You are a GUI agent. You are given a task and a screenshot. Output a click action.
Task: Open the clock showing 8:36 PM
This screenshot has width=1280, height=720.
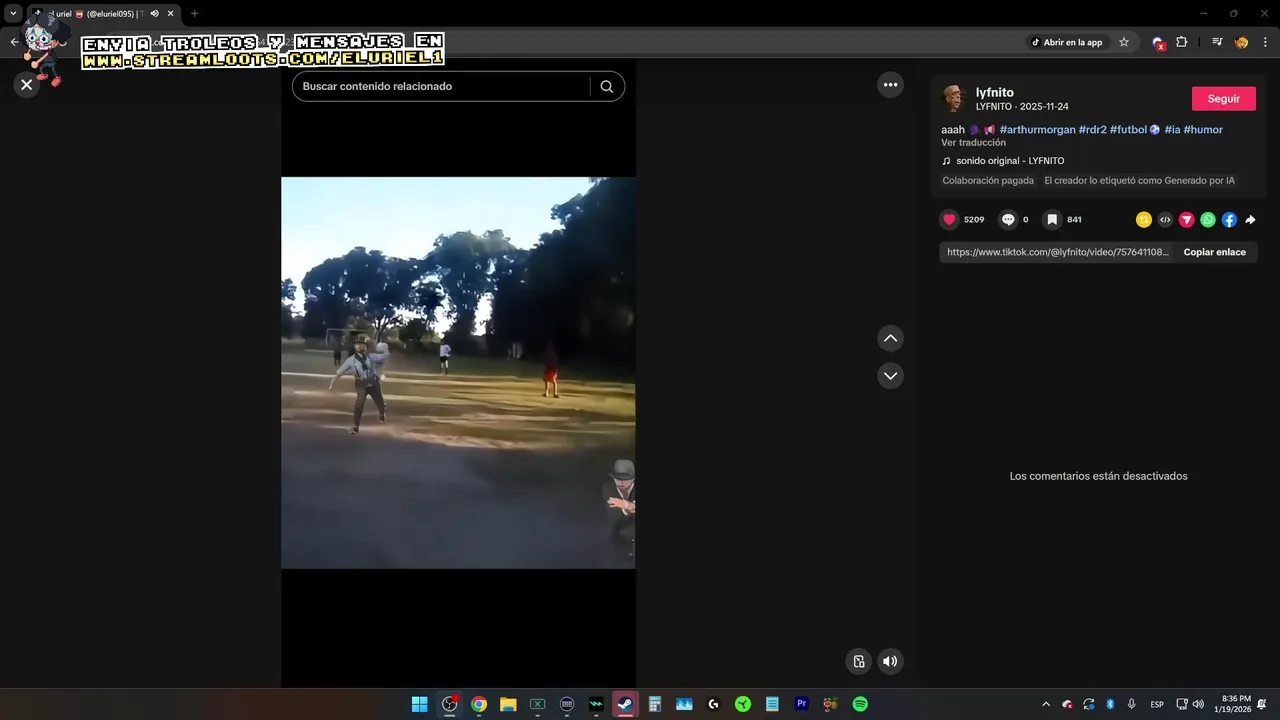click(x=1233, y=704)
